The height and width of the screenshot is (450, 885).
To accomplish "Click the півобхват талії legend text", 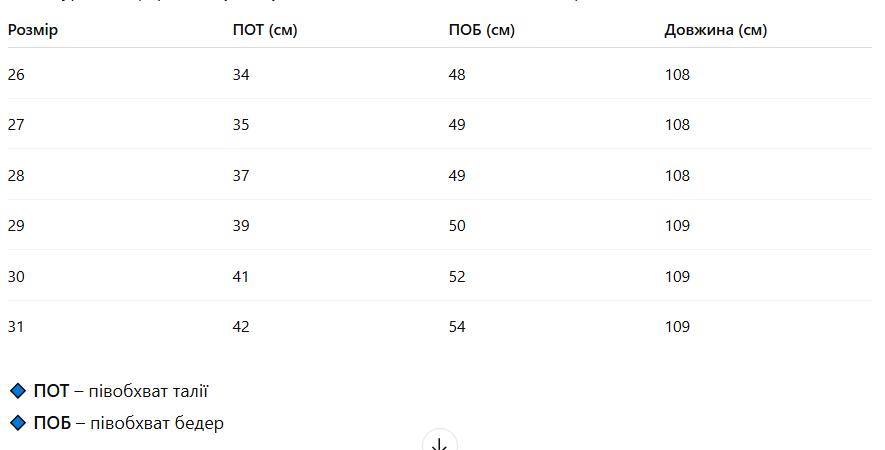I will [x=148, y=391].
